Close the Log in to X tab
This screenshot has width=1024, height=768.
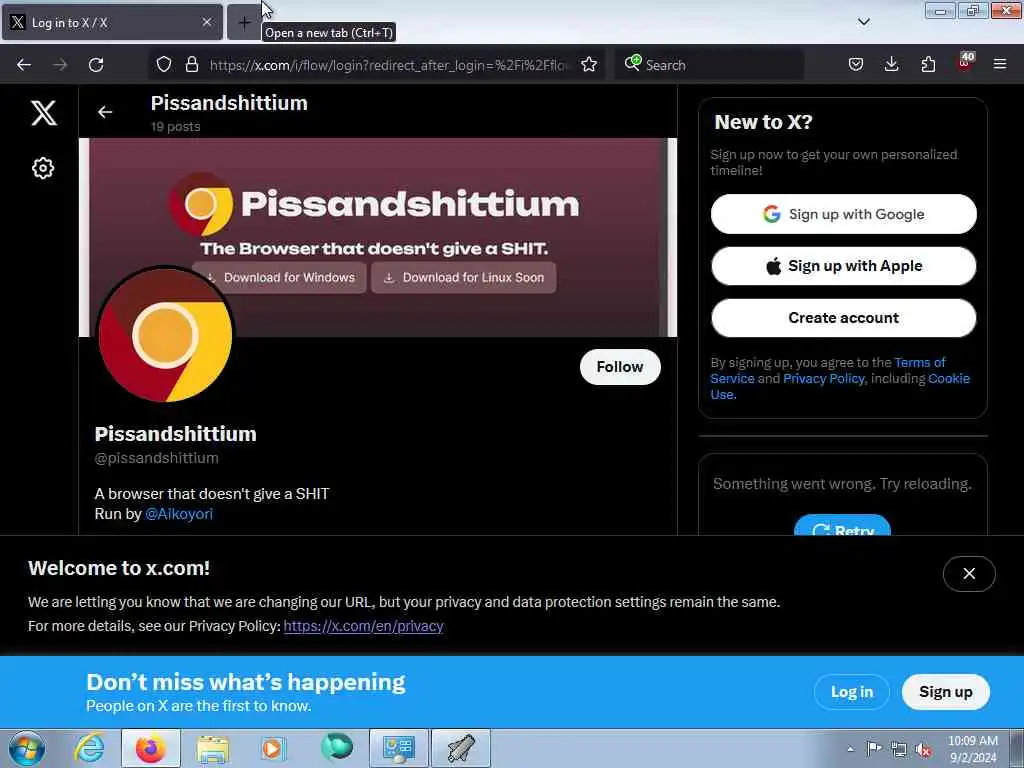click(206, 22)
